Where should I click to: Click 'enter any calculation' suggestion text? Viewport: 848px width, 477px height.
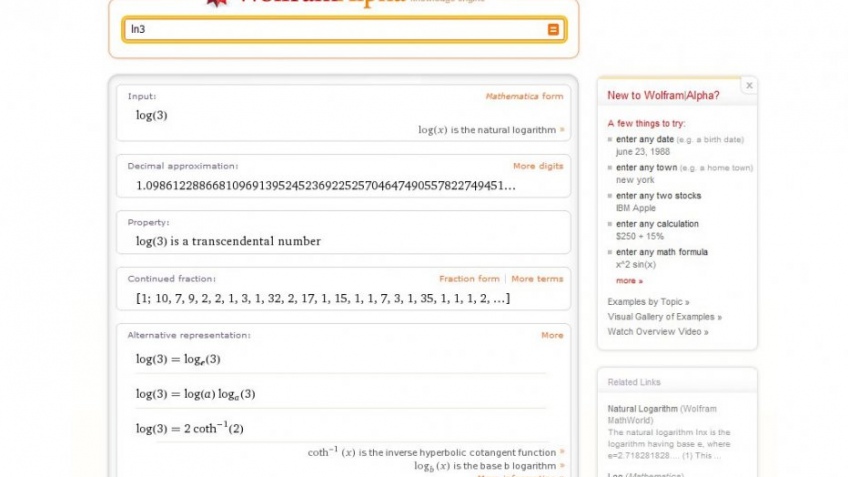(657, 224)
